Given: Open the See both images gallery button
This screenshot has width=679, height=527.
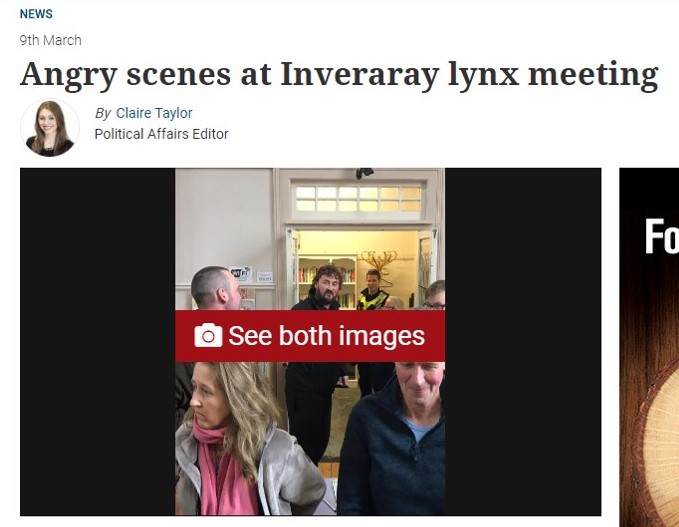Looking at the screenshot, I should pyautogui.click(x=310, y=336).
